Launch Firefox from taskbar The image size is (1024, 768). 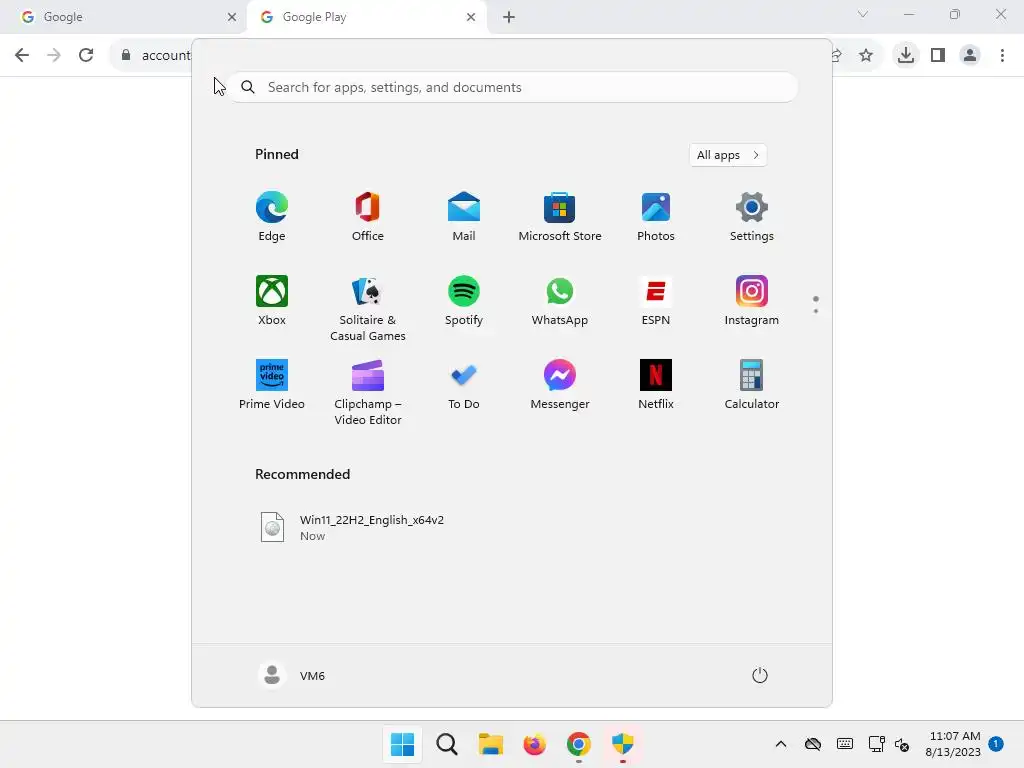(x=534, y=744)
